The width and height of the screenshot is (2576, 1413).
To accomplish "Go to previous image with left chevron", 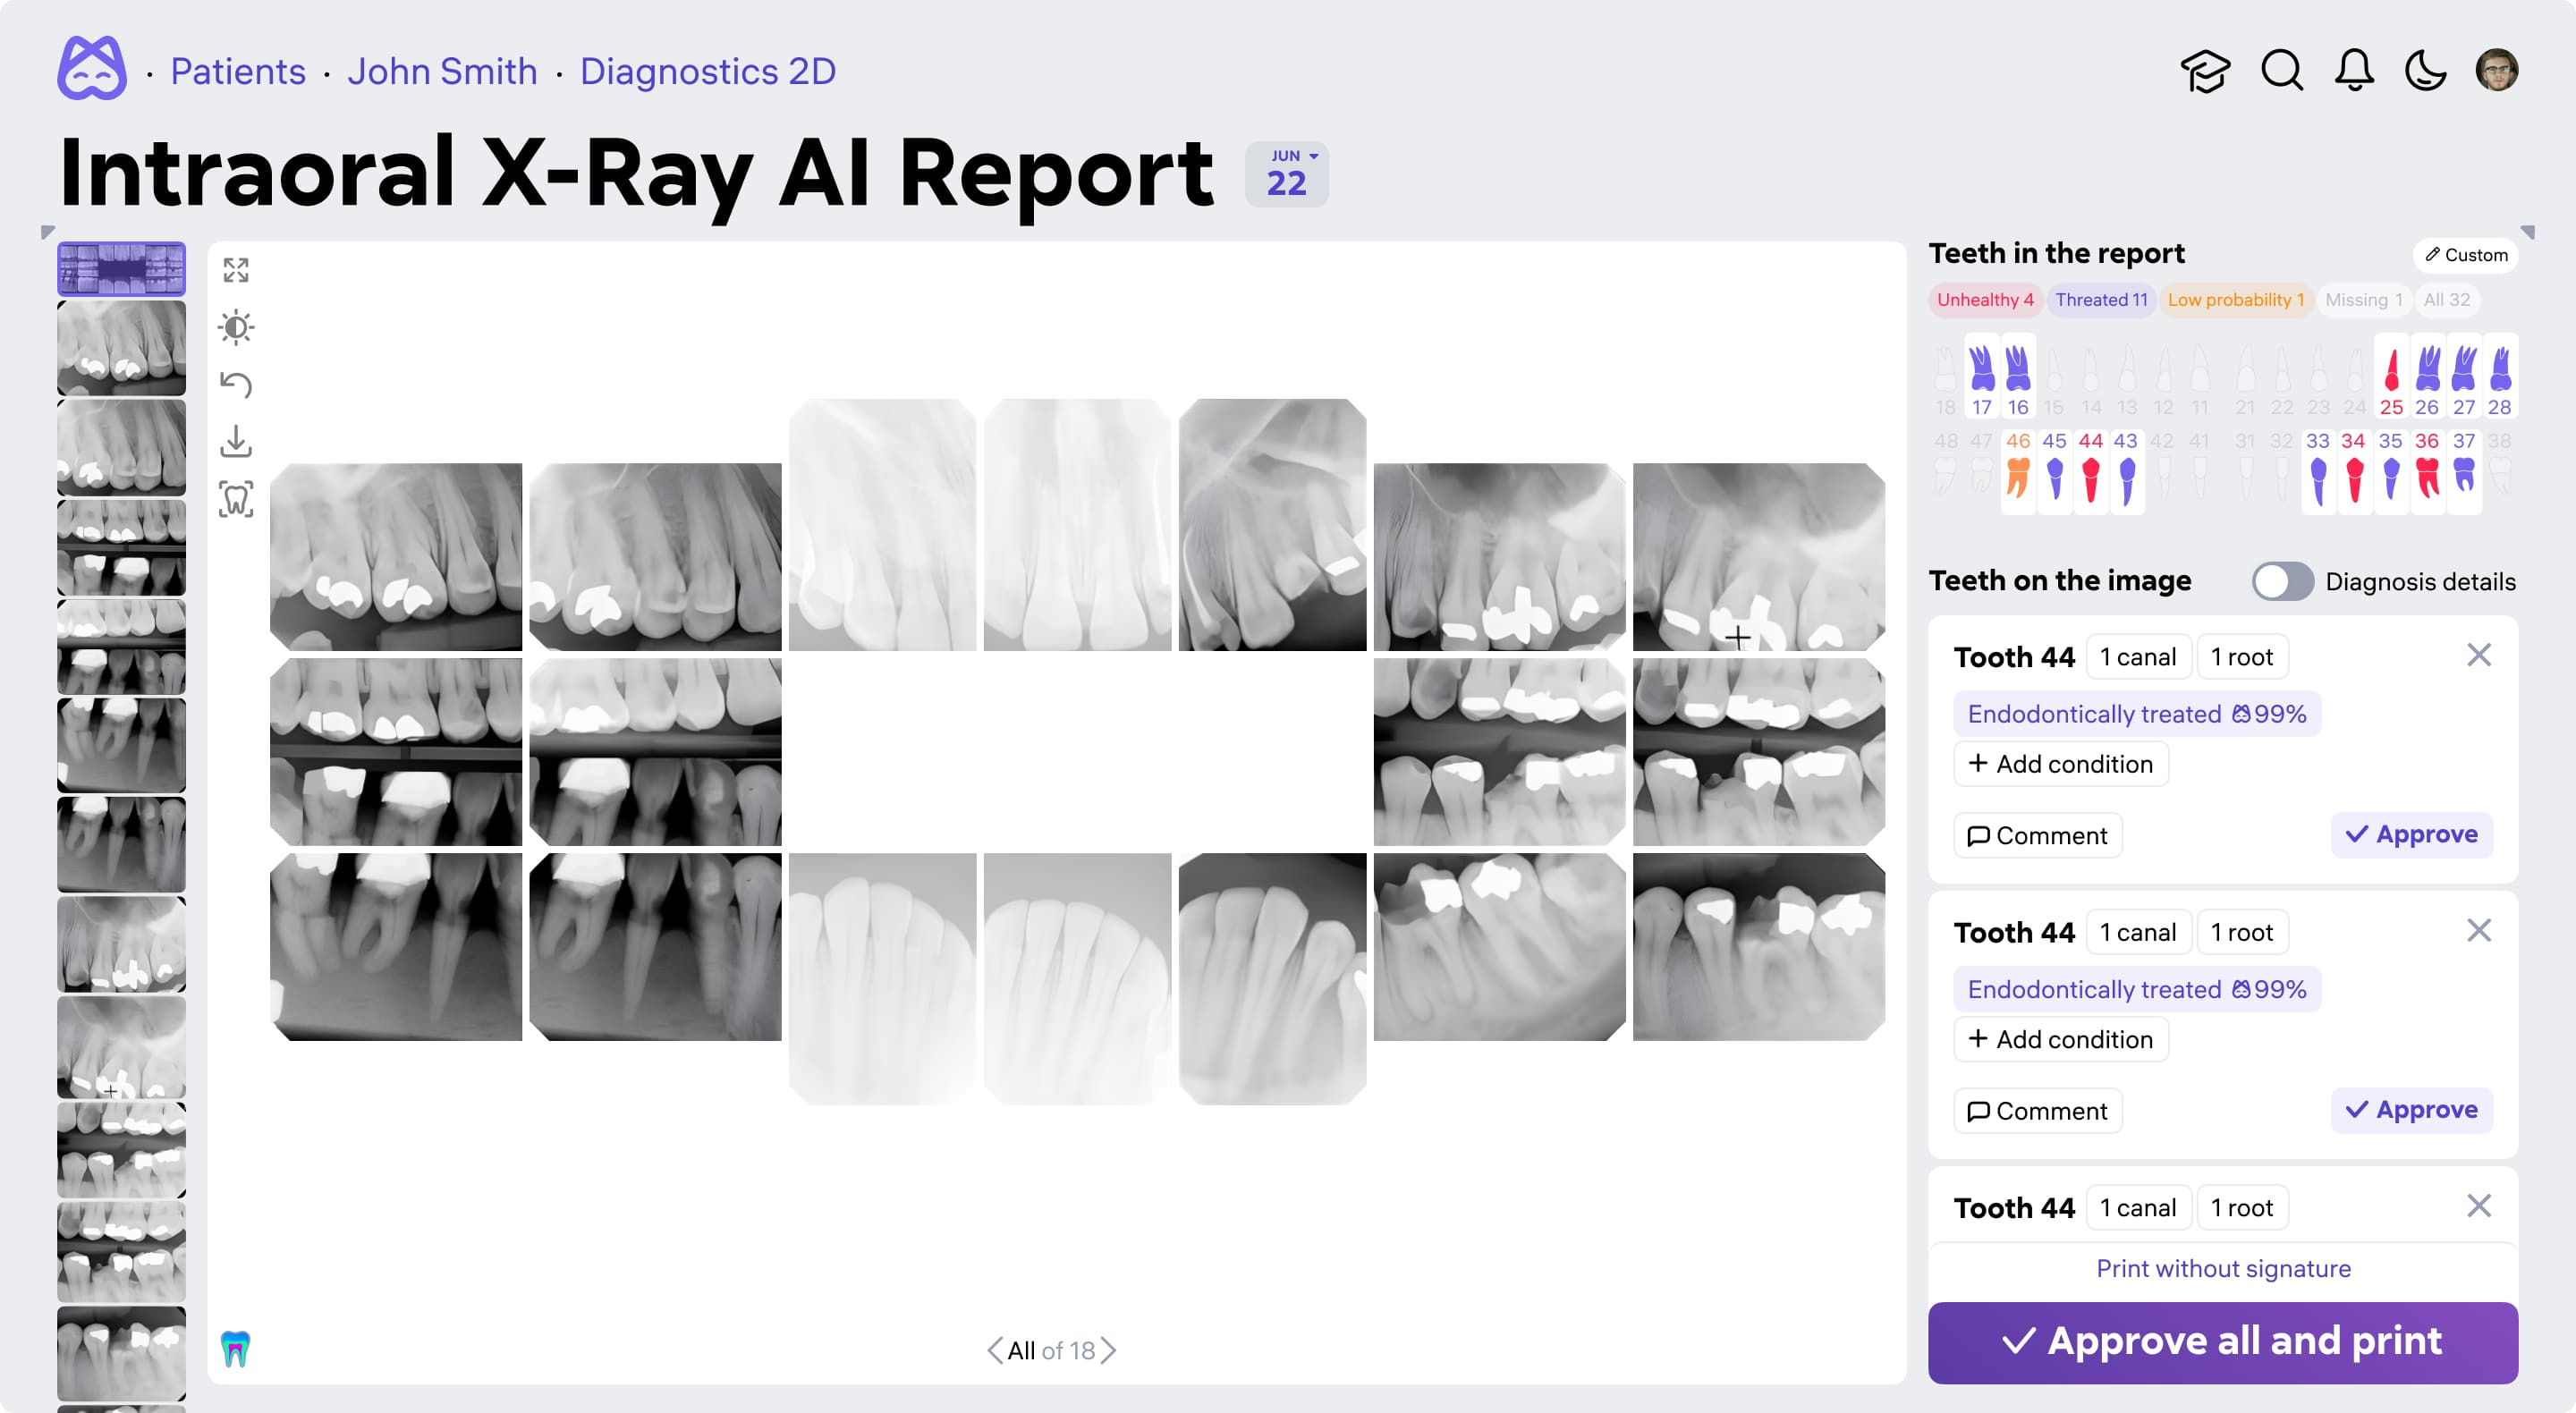I will [x=994, y=1350].
